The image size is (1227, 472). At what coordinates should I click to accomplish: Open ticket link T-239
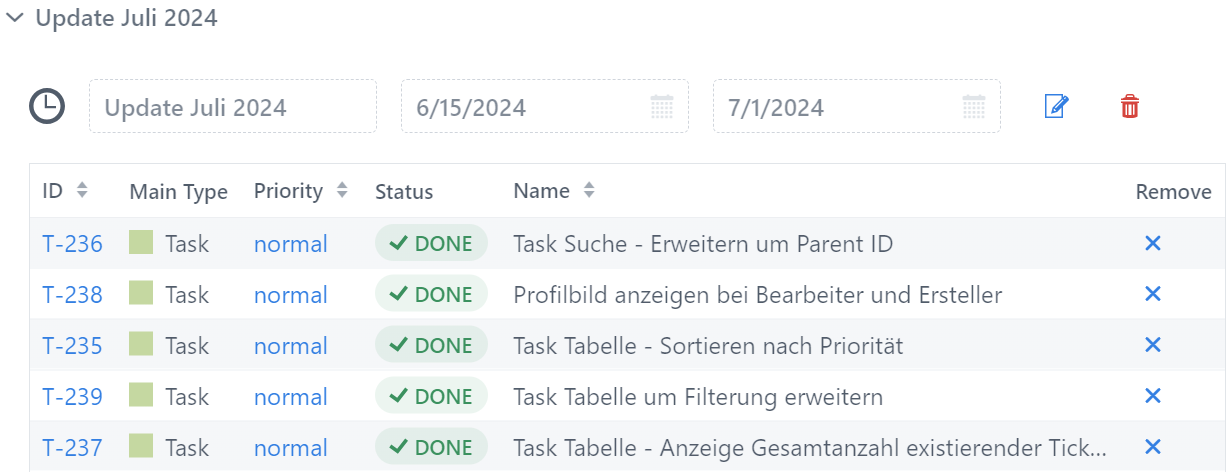[72, 397]
